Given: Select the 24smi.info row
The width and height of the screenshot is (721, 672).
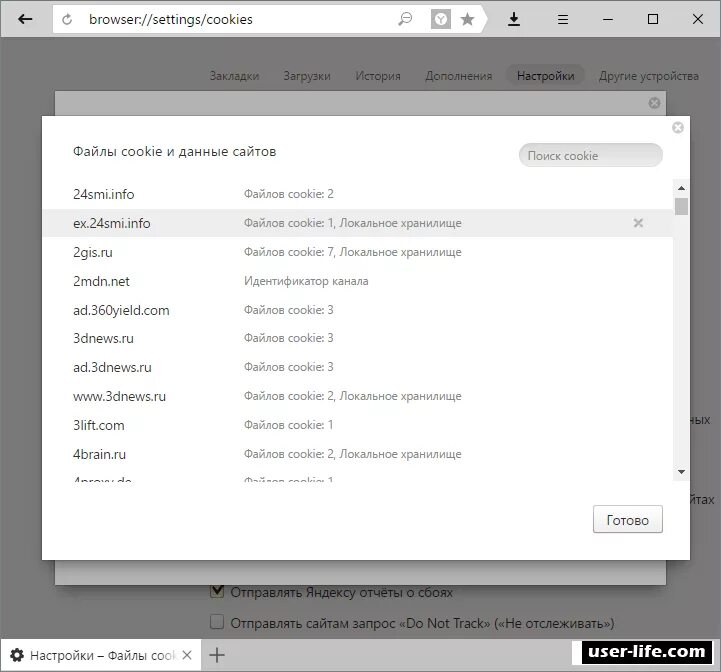Looking at the screenshot, I should (x=358, y=194).
